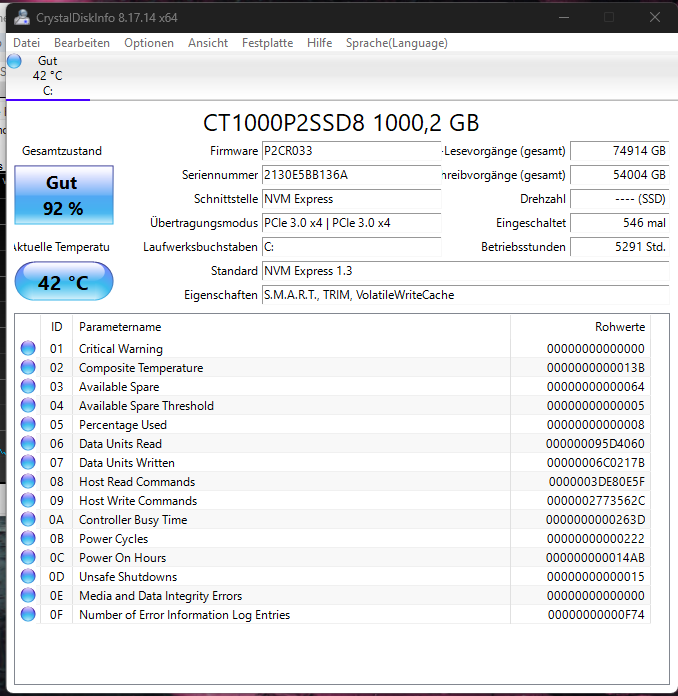678x696 pixels.
Task: Click the status icon for Host Read Commands
Action: 28,482
